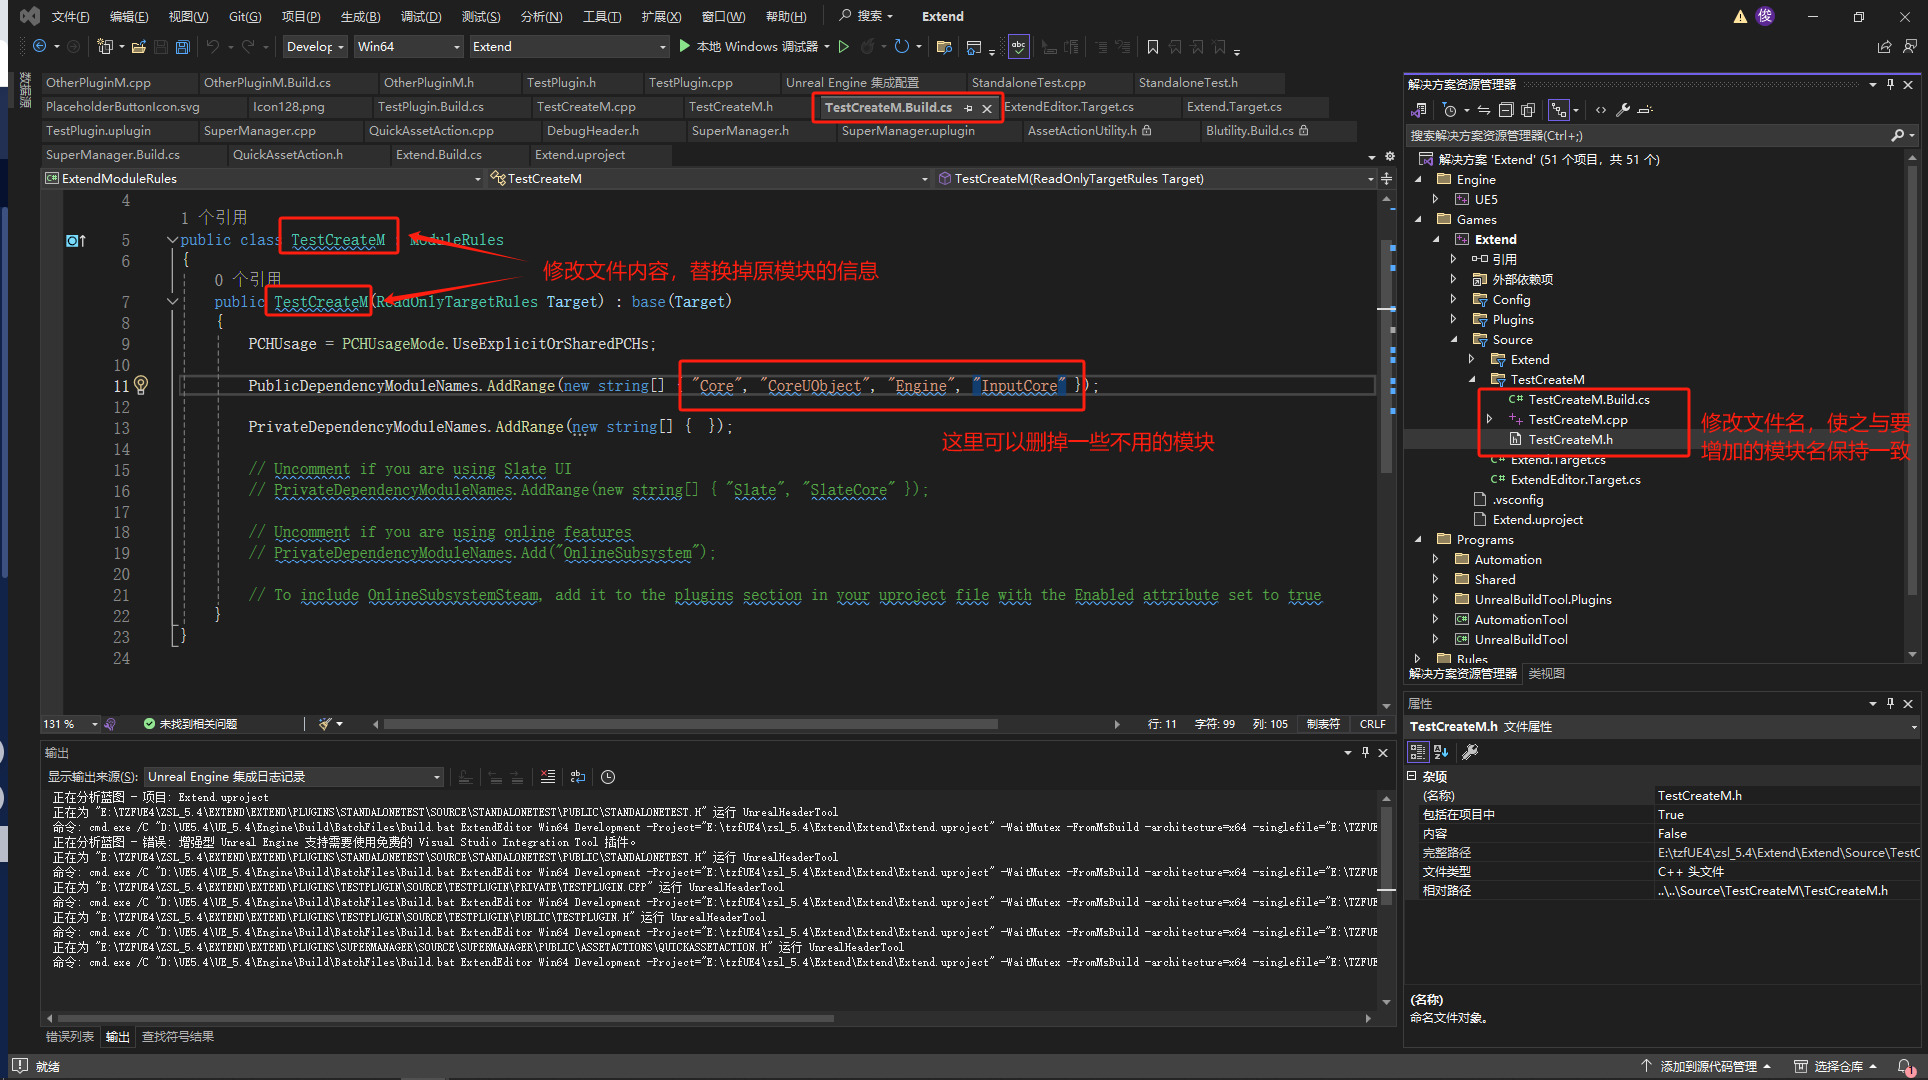Image resolution: width=1928 pixels, height=1080 pixels.
Task: Open the 生成(B) menu
Action: [x=360, y=16]
